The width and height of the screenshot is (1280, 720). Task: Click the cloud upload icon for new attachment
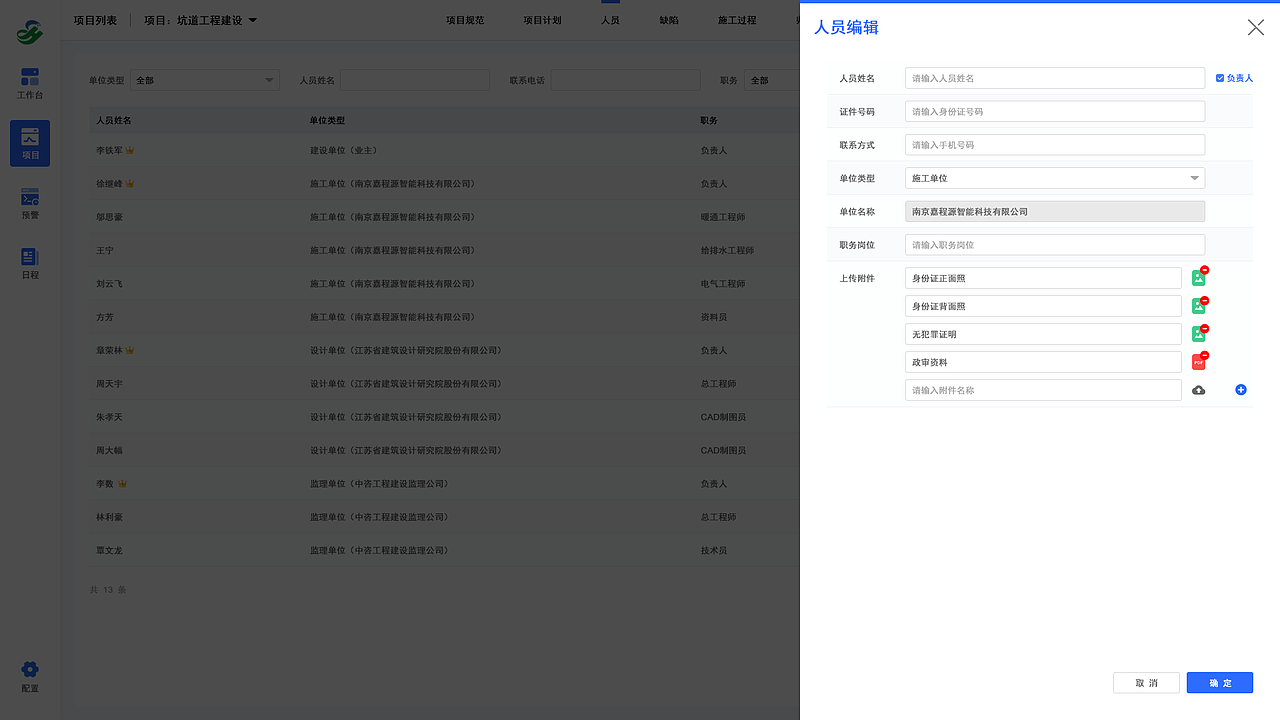(x=1199, y=390)
